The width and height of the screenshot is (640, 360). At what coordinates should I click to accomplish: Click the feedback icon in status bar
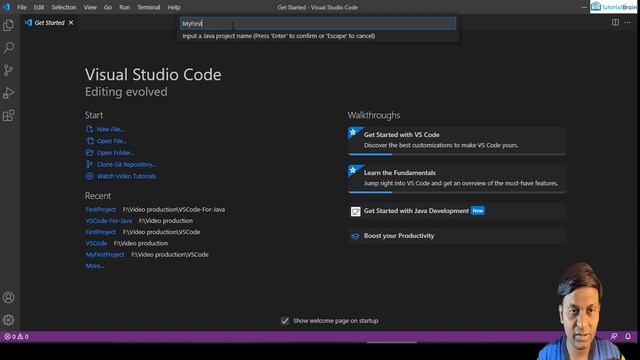point(614,337)
